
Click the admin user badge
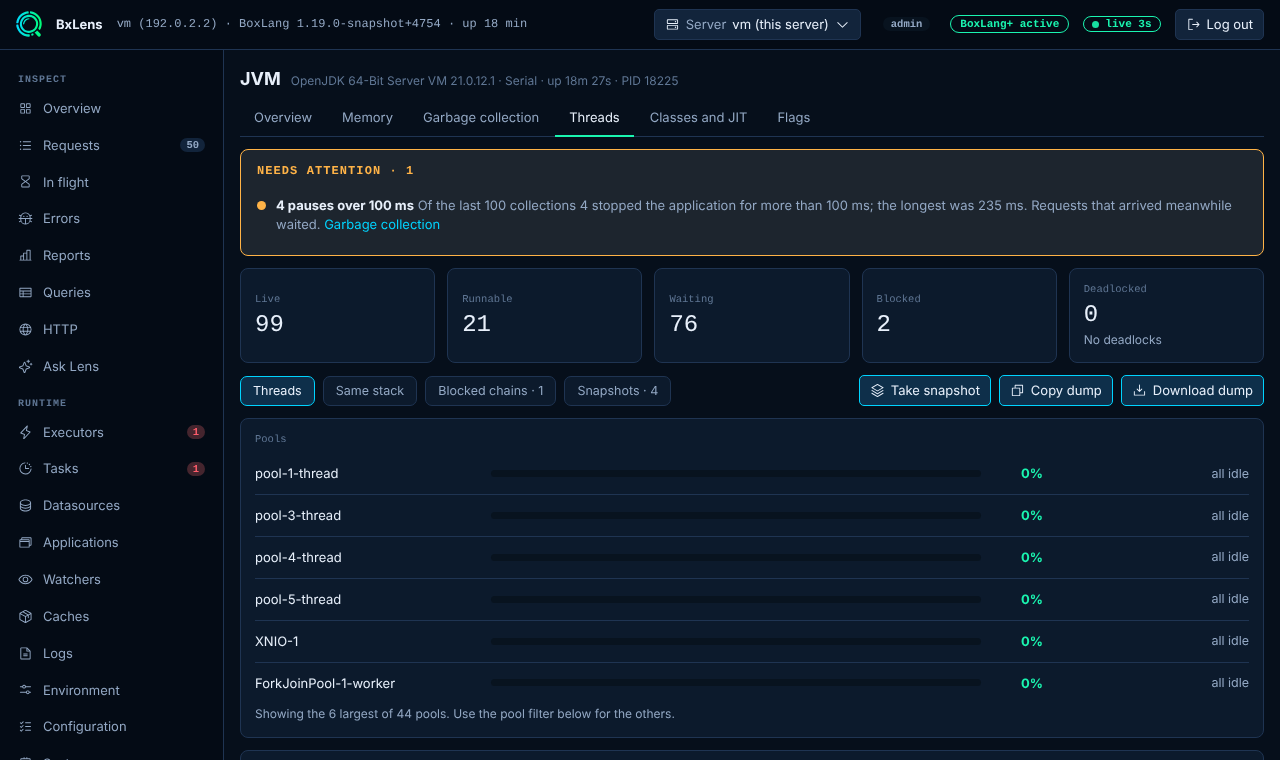click(906, 24)
